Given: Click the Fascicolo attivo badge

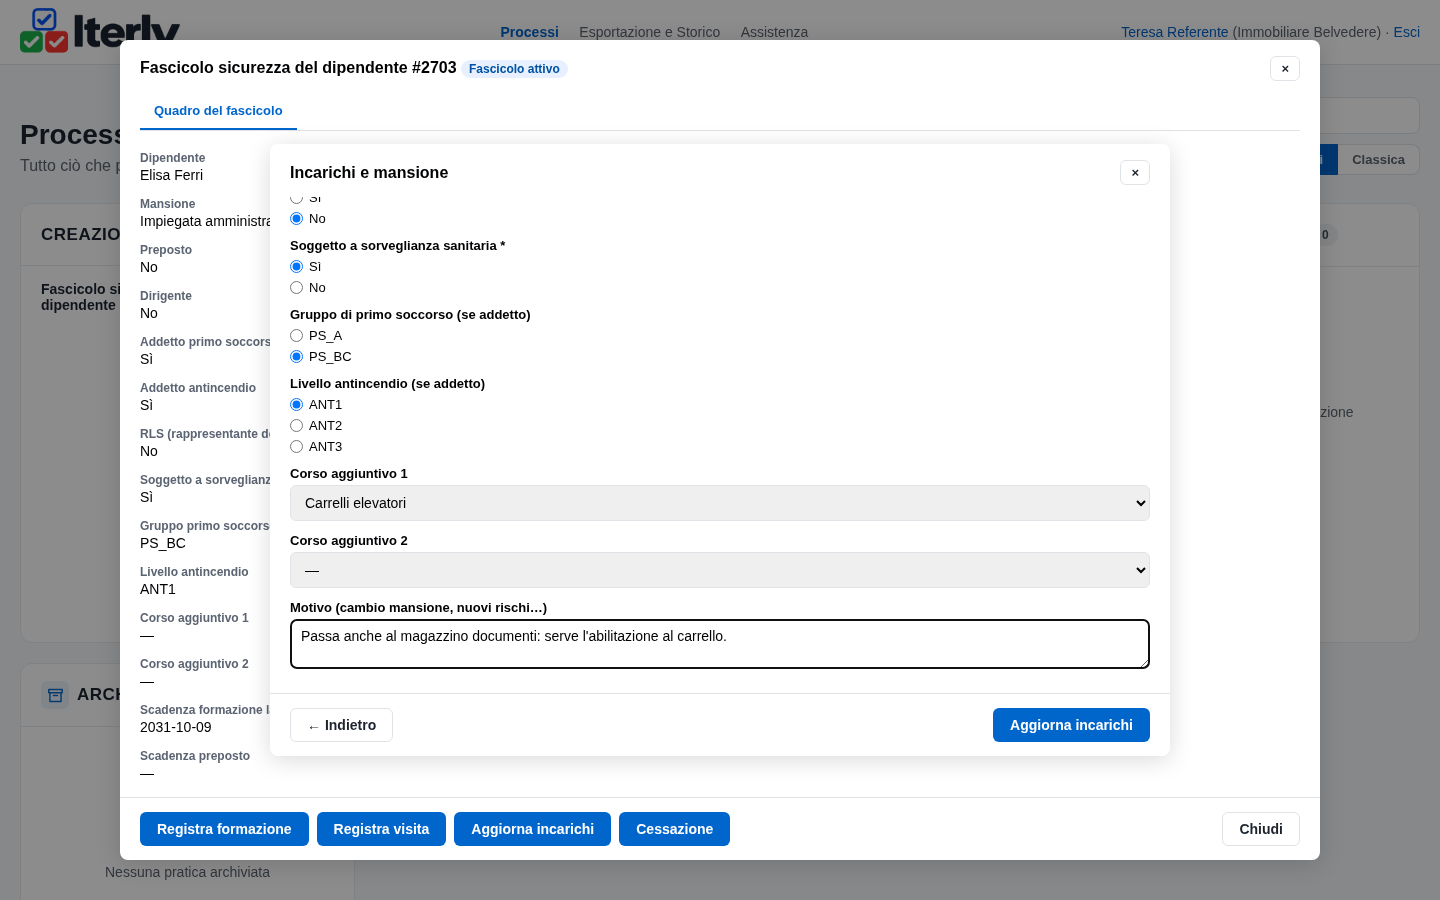Looking at the screenshot, I should coord(514,69).
